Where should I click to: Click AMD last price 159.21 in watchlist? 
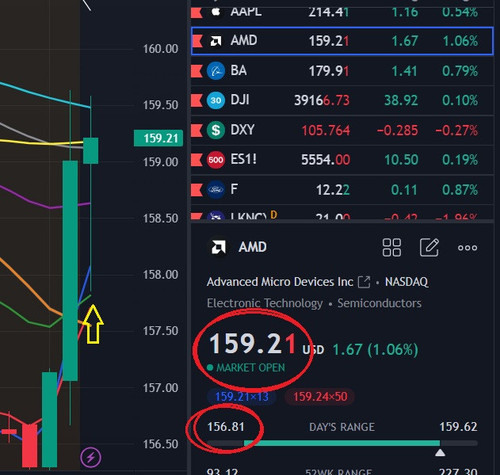[329, 41]
